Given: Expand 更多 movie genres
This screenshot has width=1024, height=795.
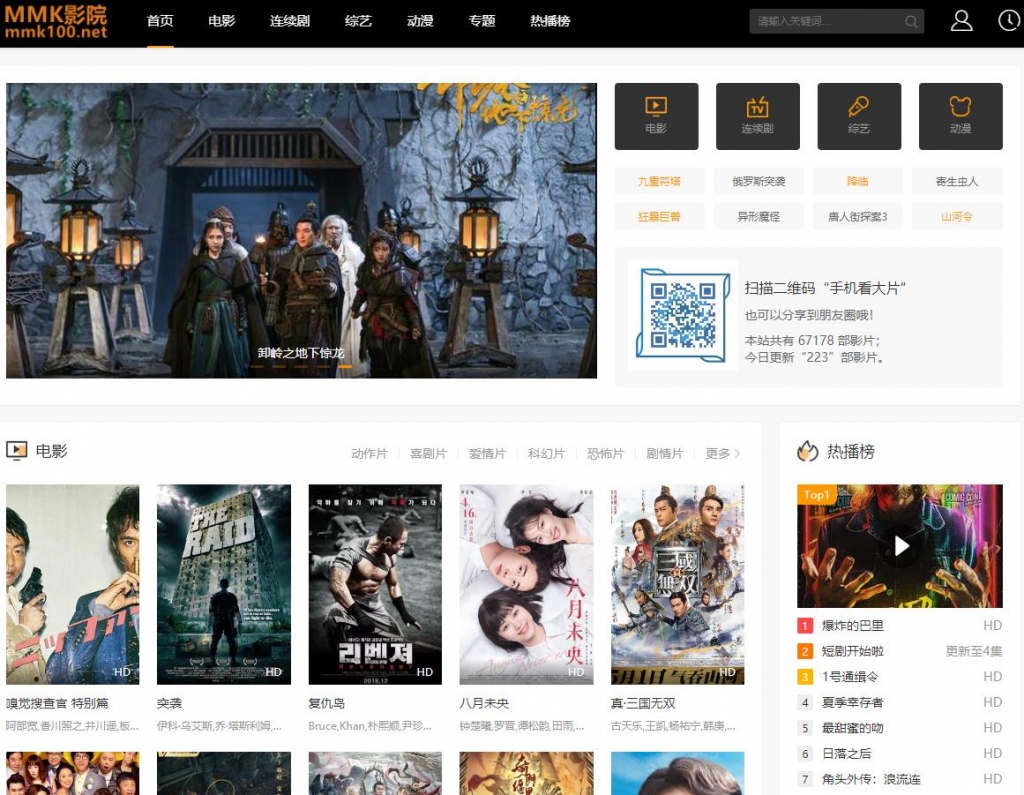Looking at the screenshot, I should click(722, 454).
